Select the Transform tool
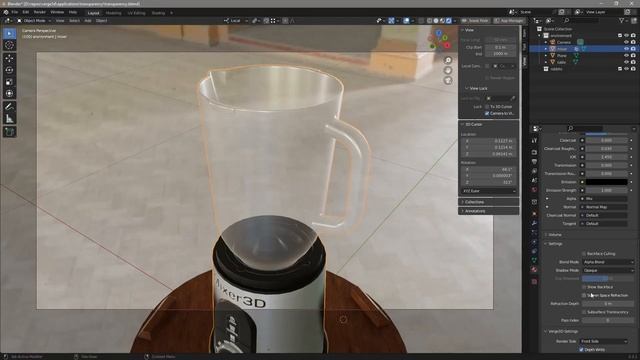The height and width of the screenshot is (360, 640). click(x=9, y=93)
